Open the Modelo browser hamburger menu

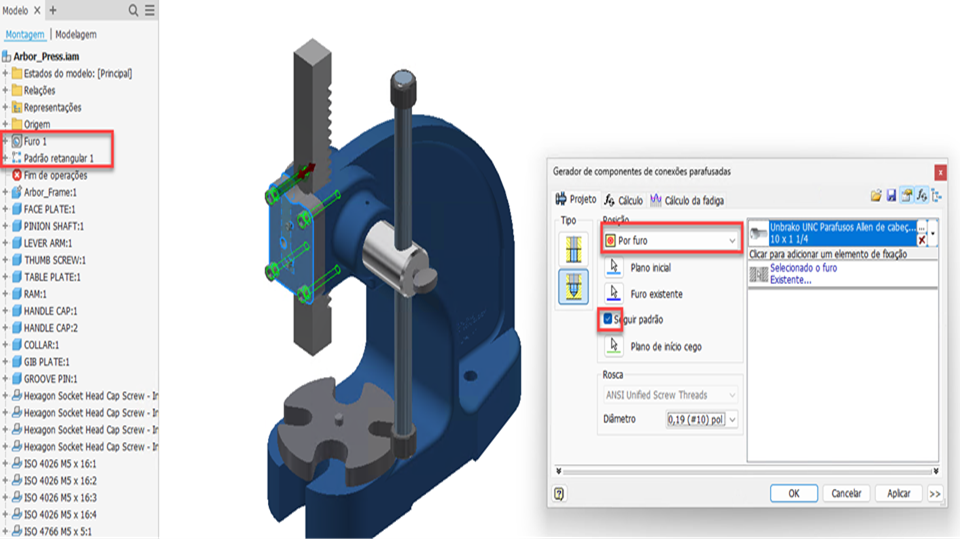(150, 10)
